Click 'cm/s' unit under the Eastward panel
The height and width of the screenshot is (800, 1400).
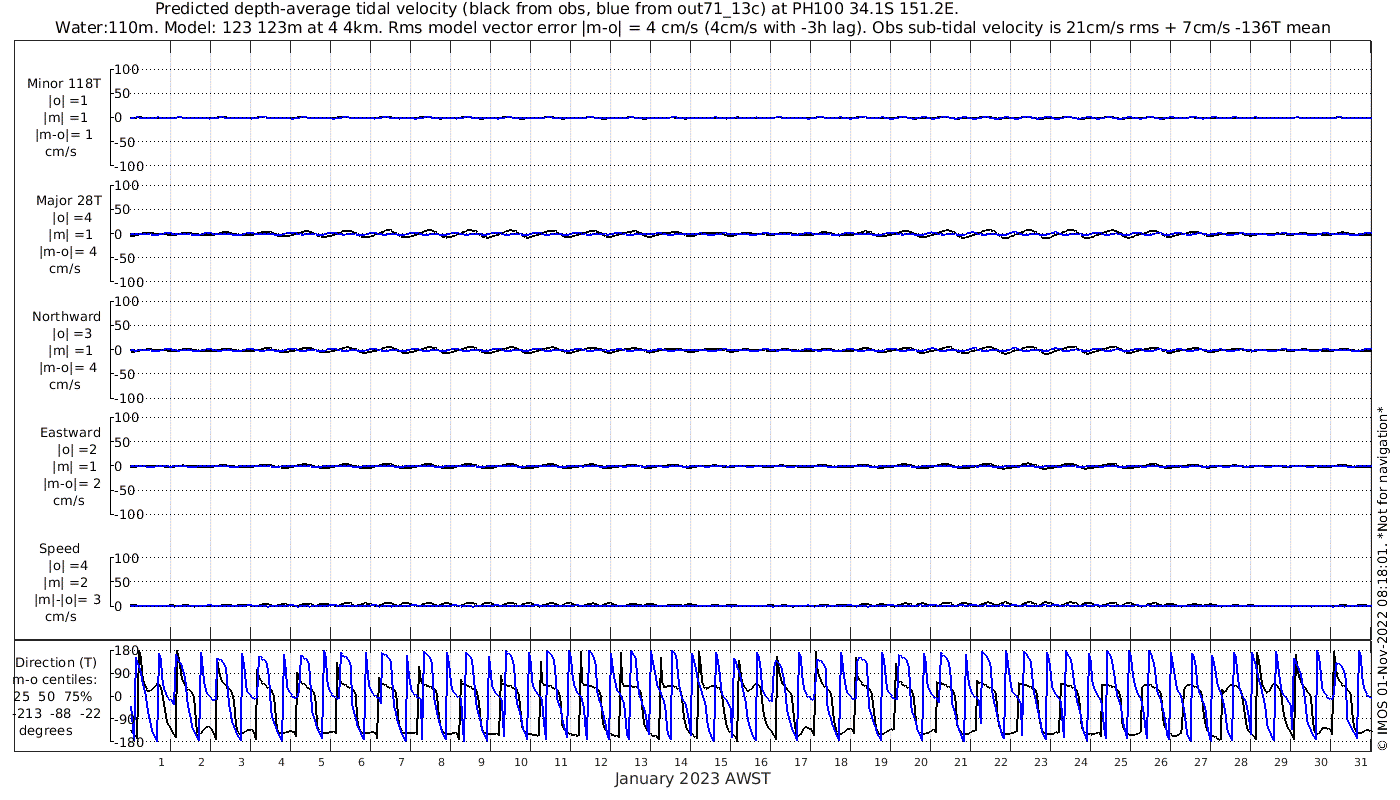point(68,500)
